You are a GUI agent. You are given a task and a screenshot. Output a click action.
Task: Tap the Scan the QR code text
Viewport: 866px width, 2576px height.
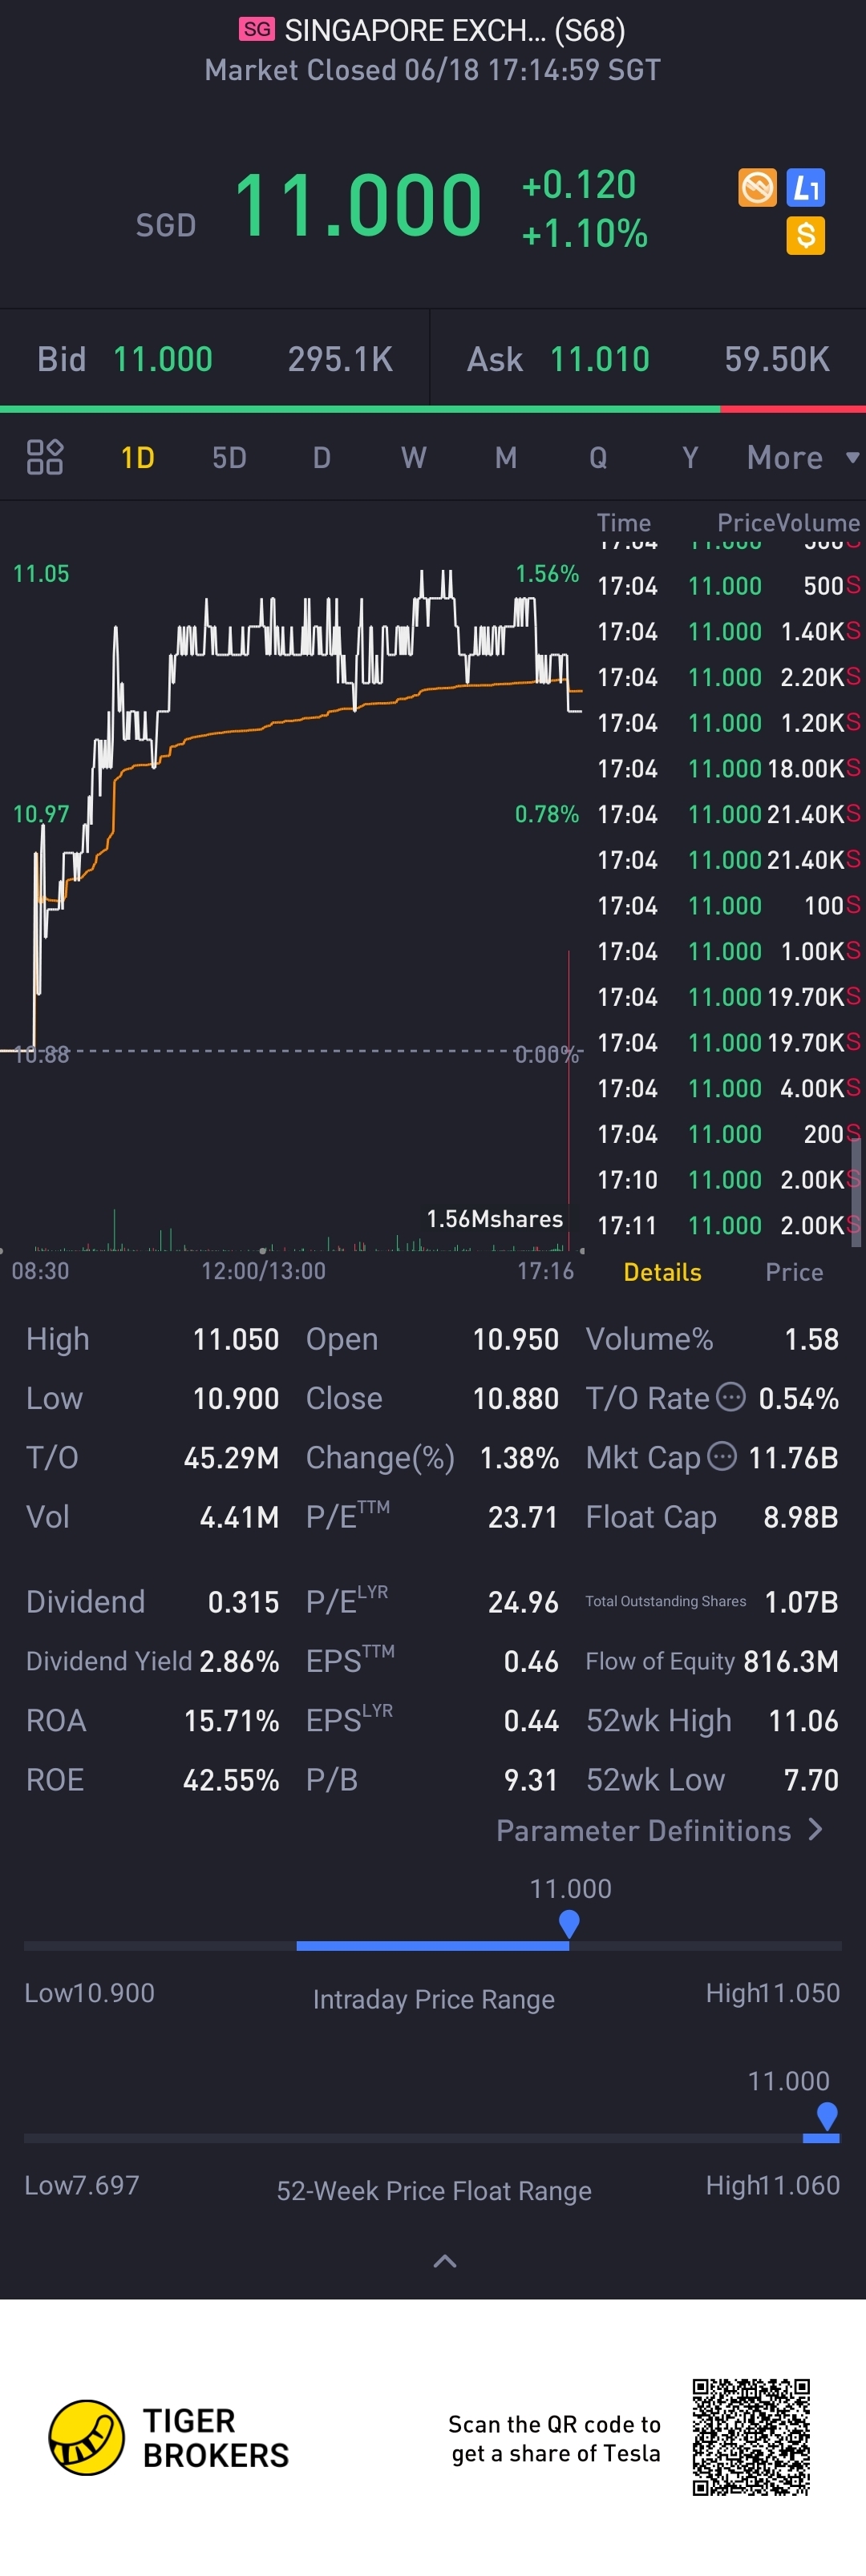pyautogui.click(x=555, y=2438)
